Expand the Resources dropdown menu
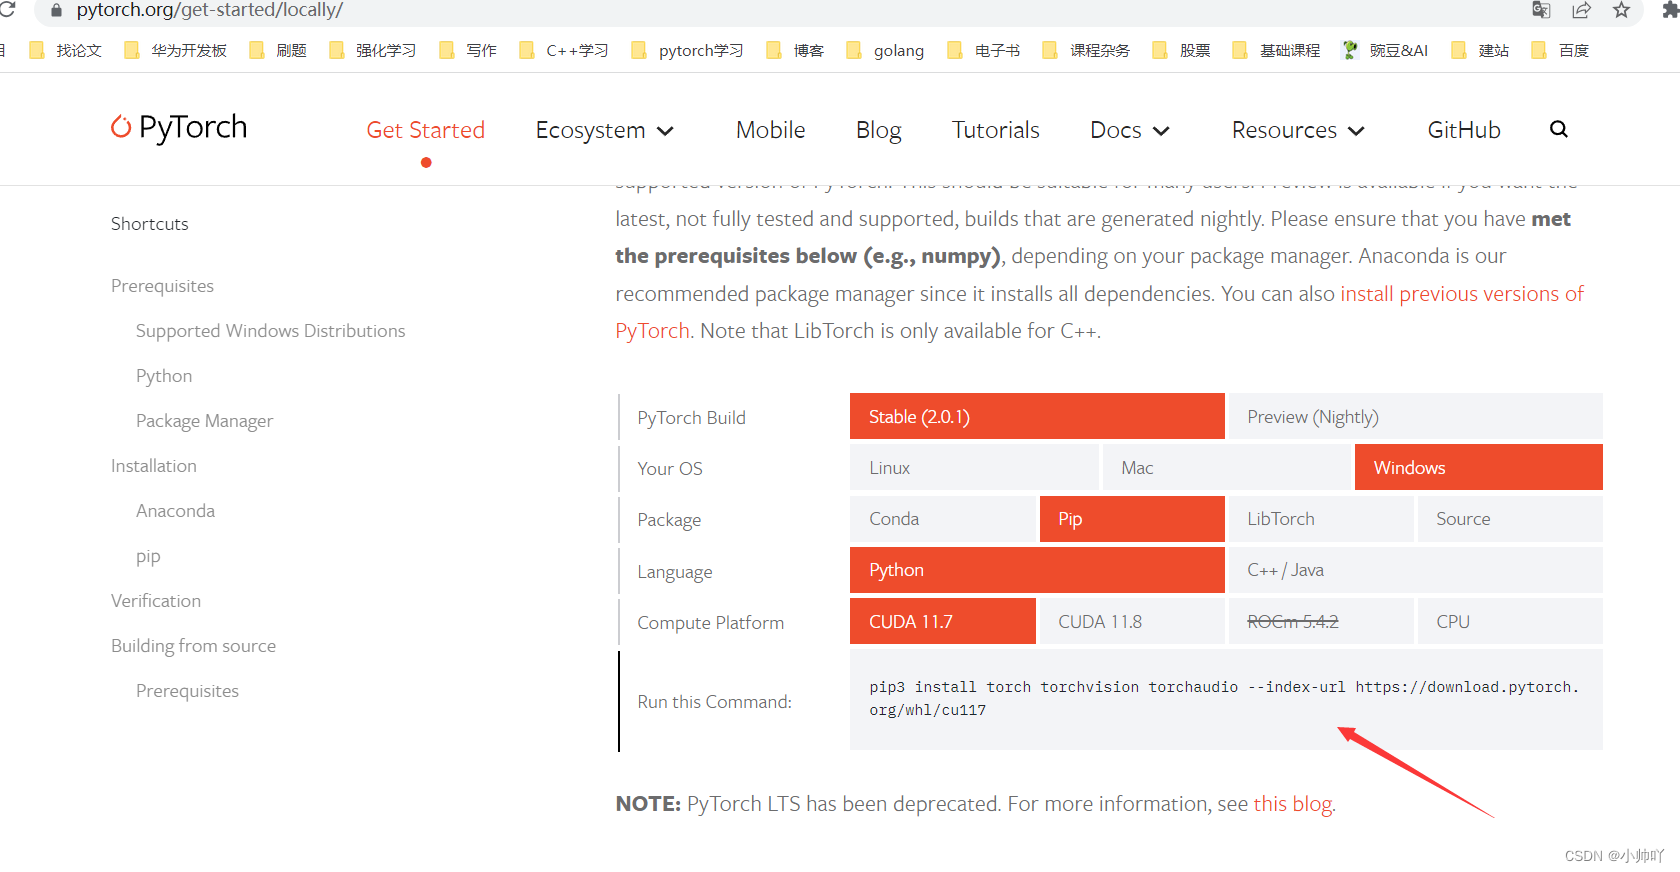Screen dimensions: 1680x872 coord(1298,130)
